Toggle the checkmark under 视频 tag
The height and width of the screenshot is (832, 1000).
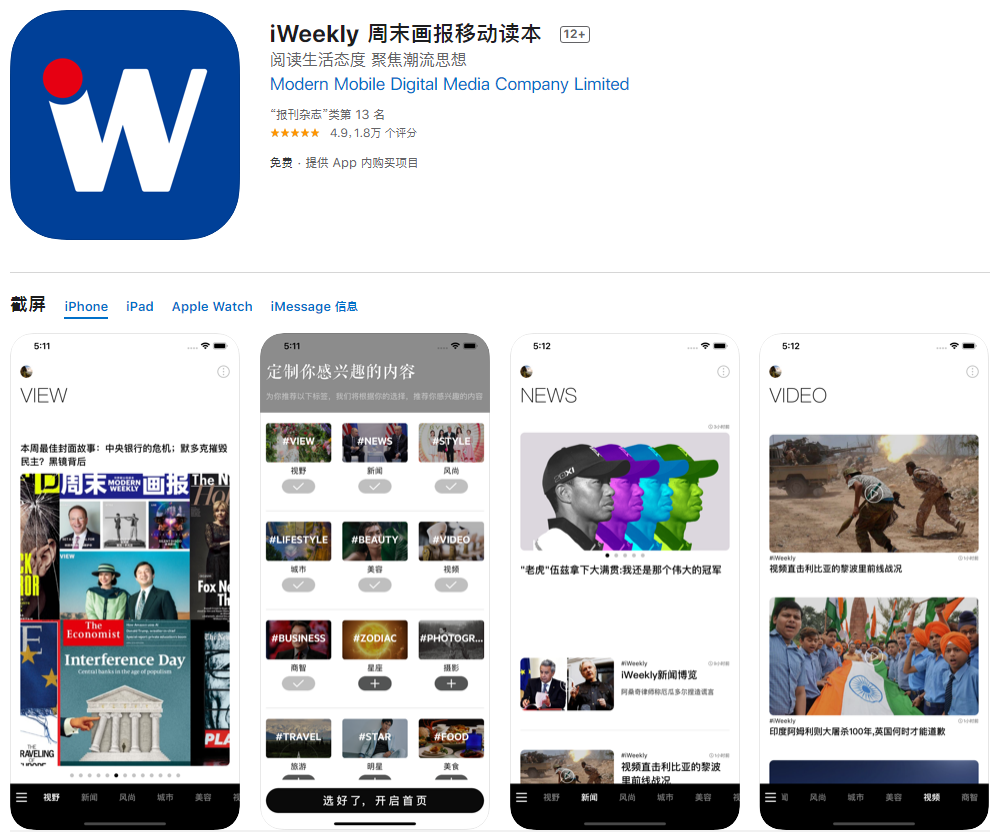tap(451, 585)
